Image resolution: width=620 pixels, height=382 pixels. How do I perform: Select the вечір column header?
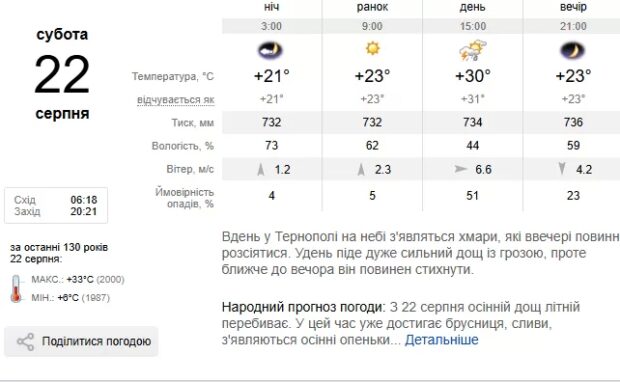point(573,7)
